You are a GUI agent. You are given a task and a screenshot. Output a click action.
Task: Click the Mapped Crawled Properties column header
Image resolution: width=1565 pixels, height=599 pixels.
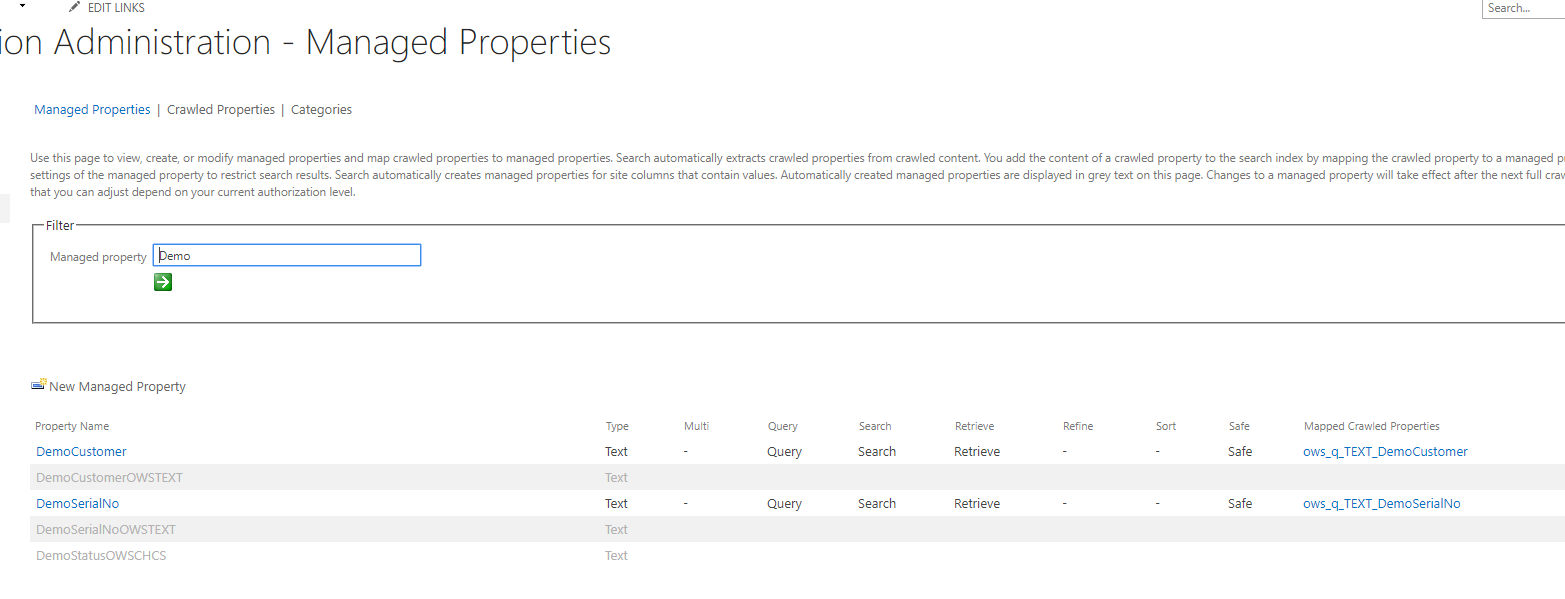tap(1371, 426)
